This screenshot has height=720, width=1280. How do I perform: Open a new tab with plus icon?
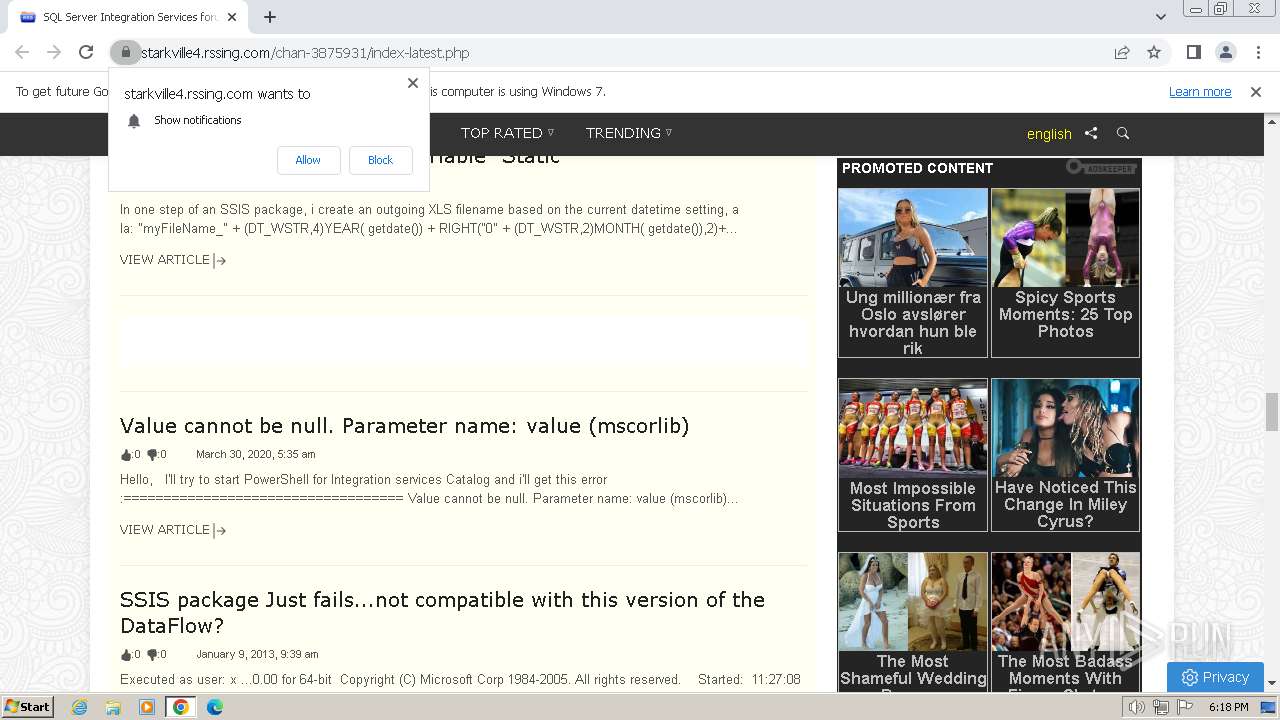(x=270, y=17)
